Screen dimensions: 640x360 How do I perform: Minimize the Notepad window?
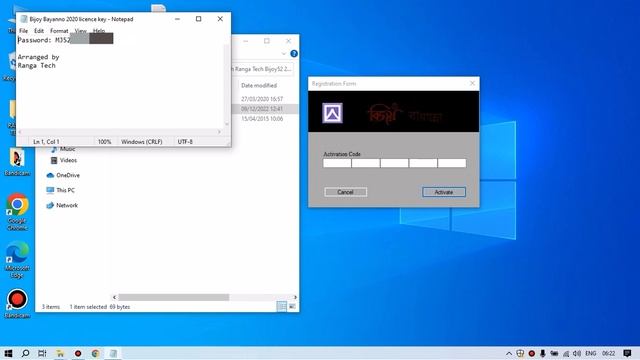[x=177, y=19]
